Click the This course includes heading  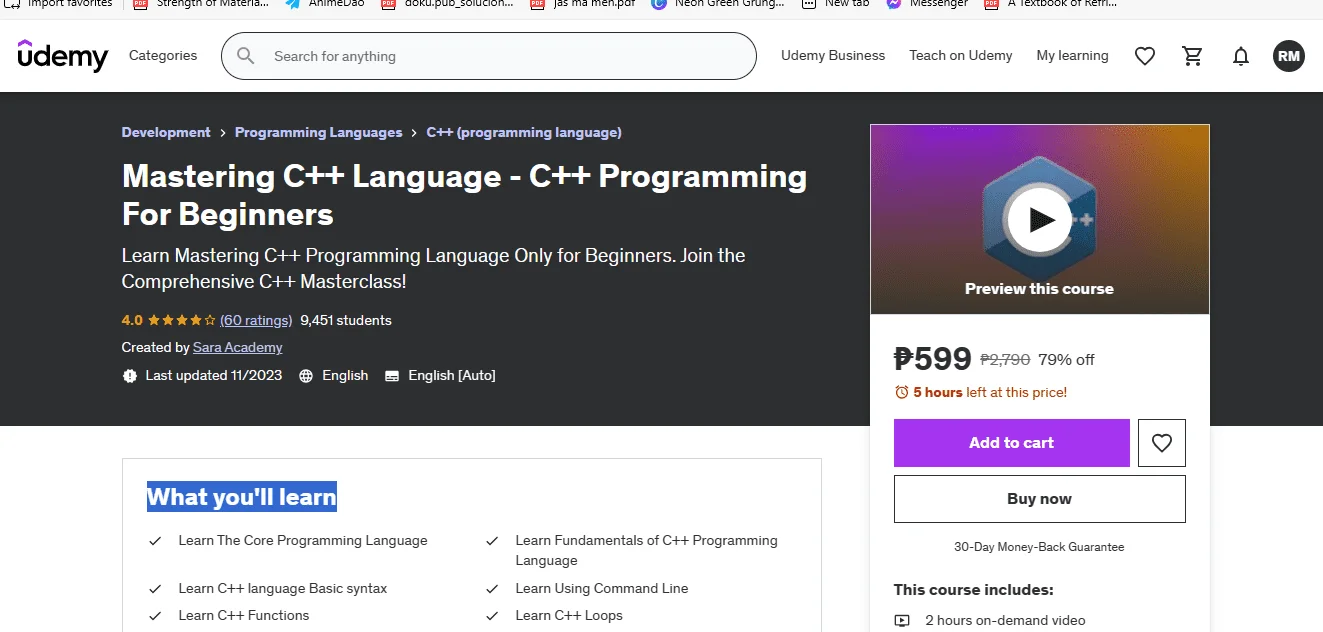(x=973, y=590)
